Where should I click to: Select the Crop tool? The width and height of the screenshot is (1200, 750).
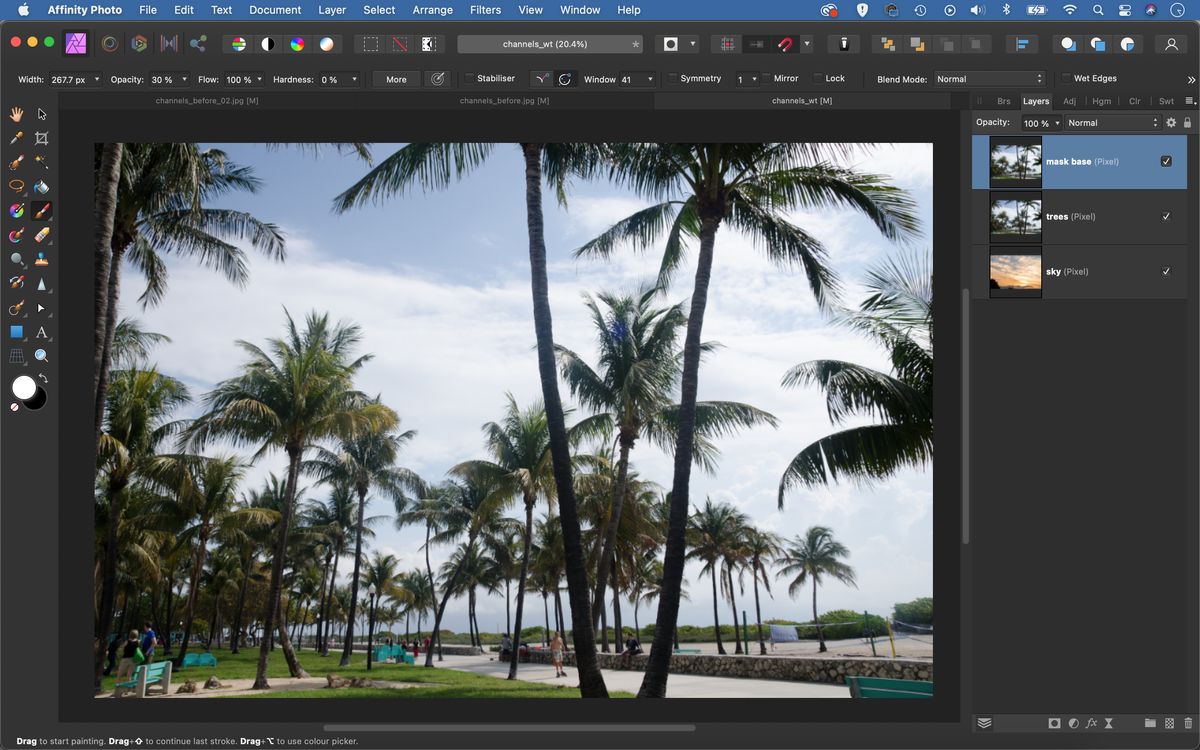(x=41, y=138)
